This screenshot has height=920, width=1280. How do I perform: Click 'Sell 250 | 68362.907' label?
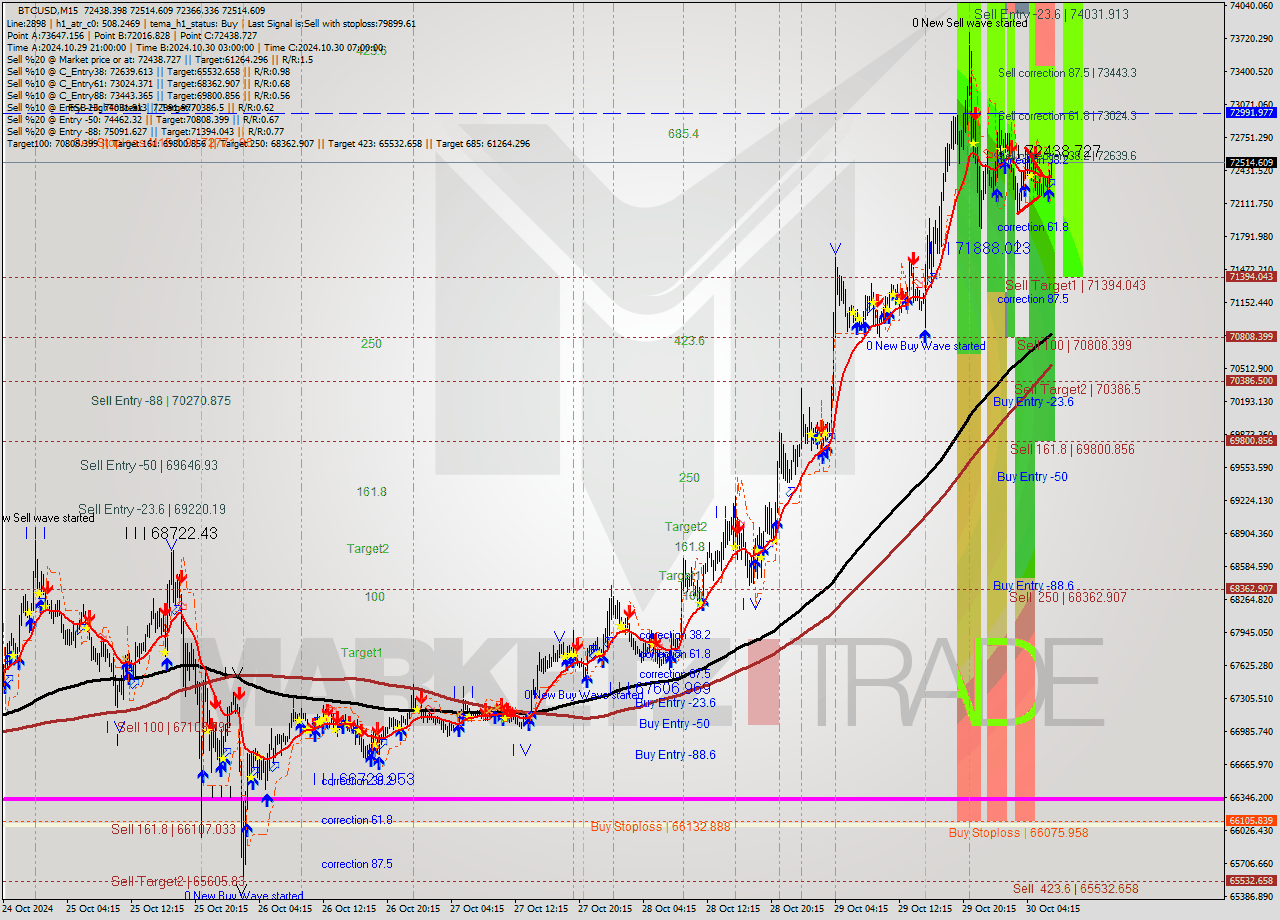pyautogui.click(x=1068, y=598)
